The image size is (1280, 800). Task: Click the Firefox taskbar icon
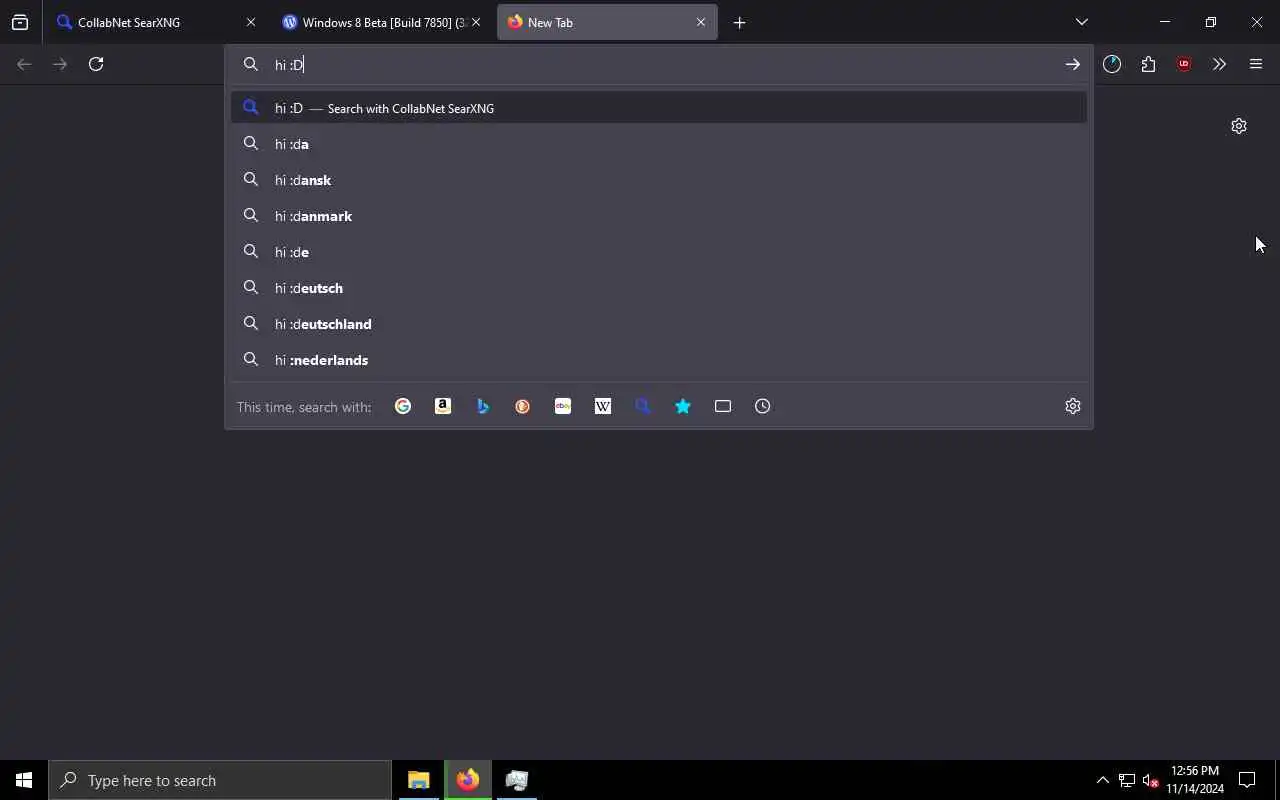pyautogui.click(x=467, y=780)
